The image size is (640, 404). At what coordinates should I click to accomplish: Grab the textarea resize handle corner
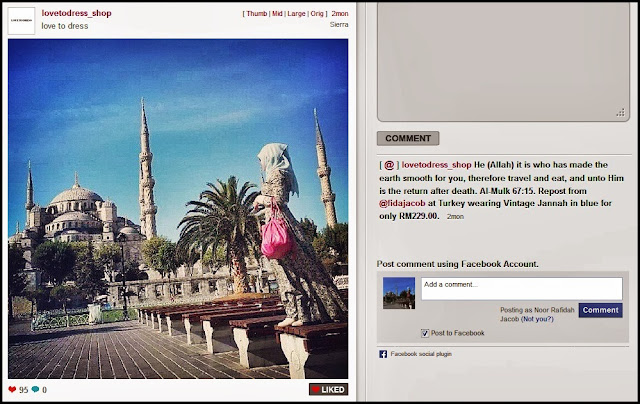click(621, 113)
